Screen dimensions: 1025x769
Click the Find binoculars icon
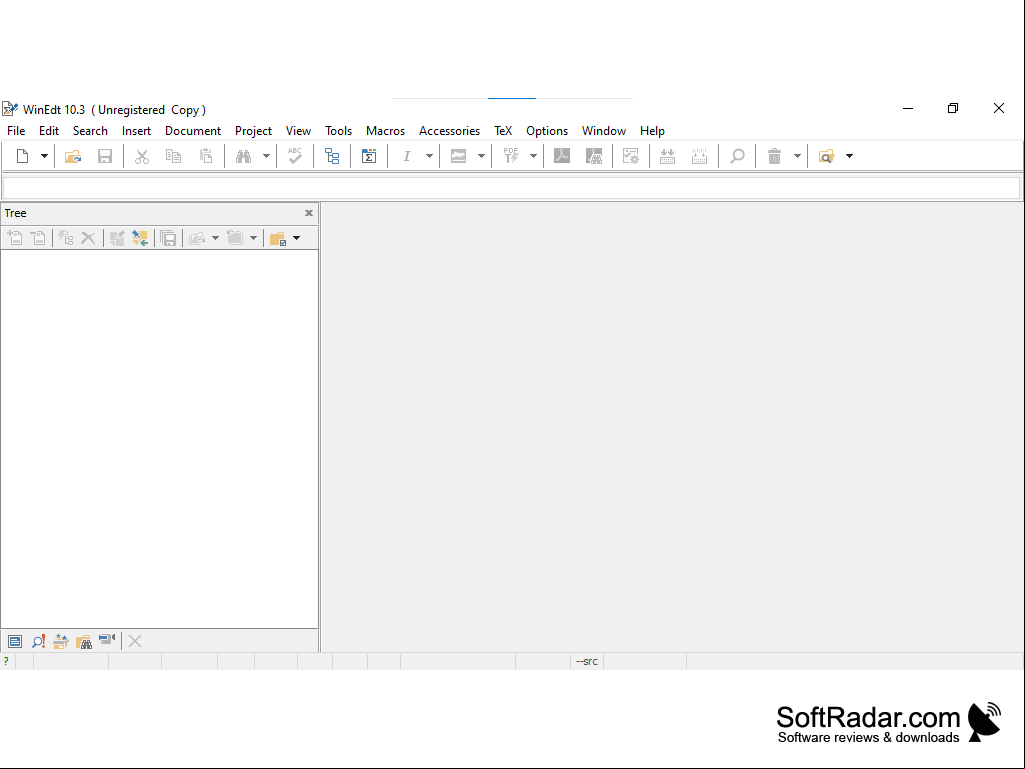pos(244,156)
